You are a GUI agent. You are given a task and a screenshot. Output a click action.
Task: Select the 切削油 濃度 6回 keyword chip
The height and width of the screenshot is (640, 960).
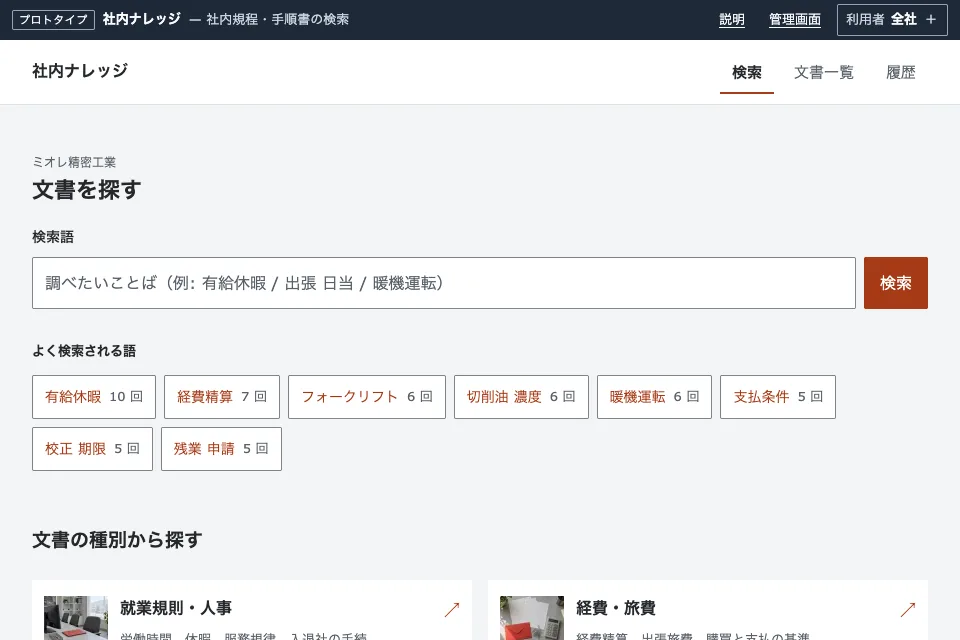(521, 397)
